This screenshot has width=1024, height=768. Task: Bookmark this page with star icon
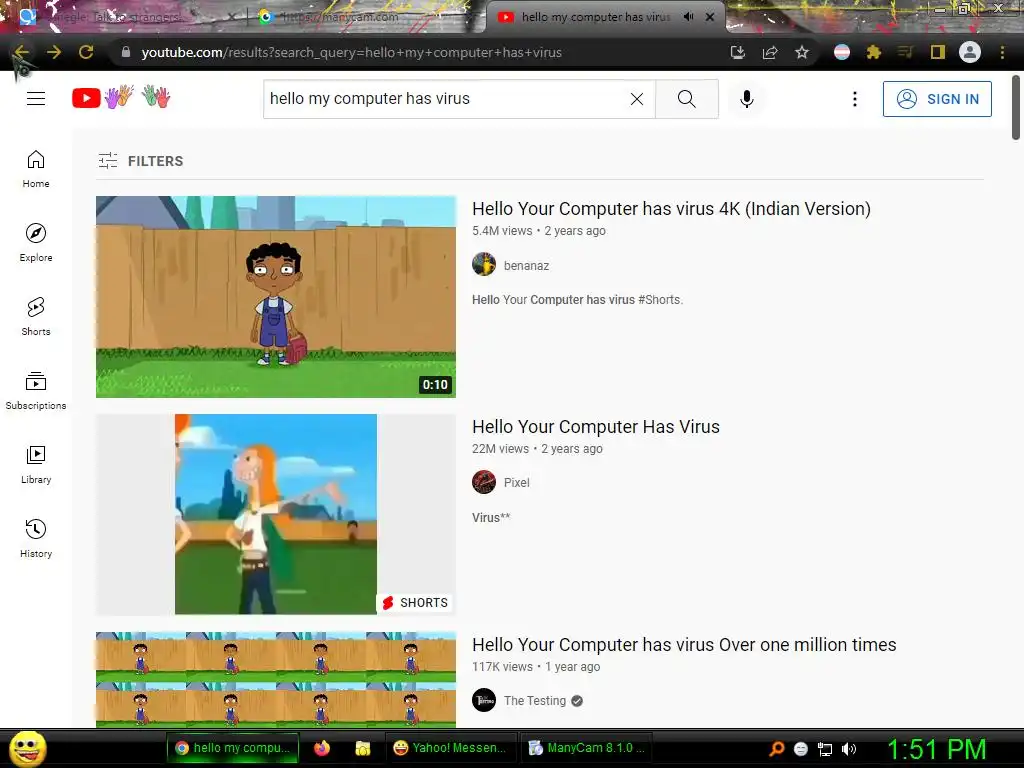coord(802,52)
